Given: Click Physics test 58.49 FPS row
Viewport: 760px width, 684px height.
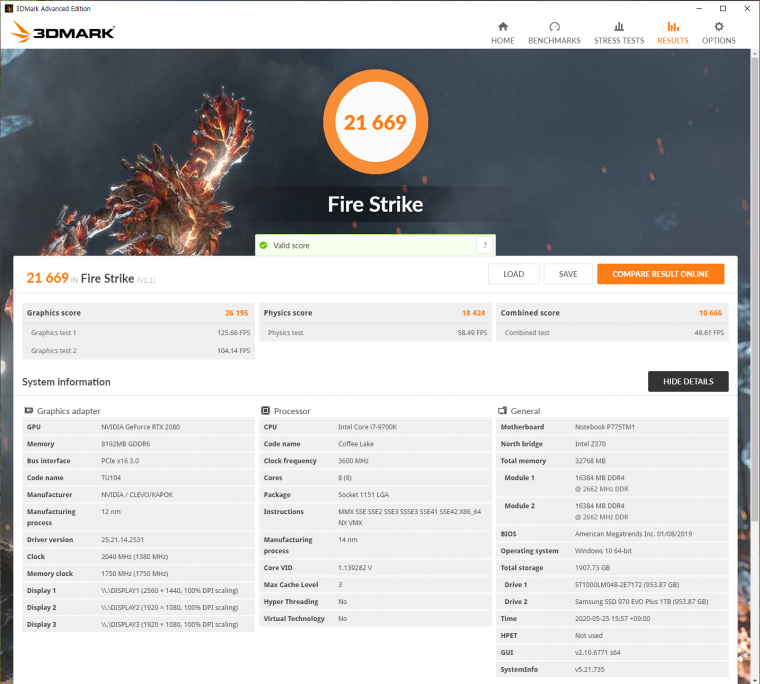Looking at the screenshot, I should tap(375, 333).
